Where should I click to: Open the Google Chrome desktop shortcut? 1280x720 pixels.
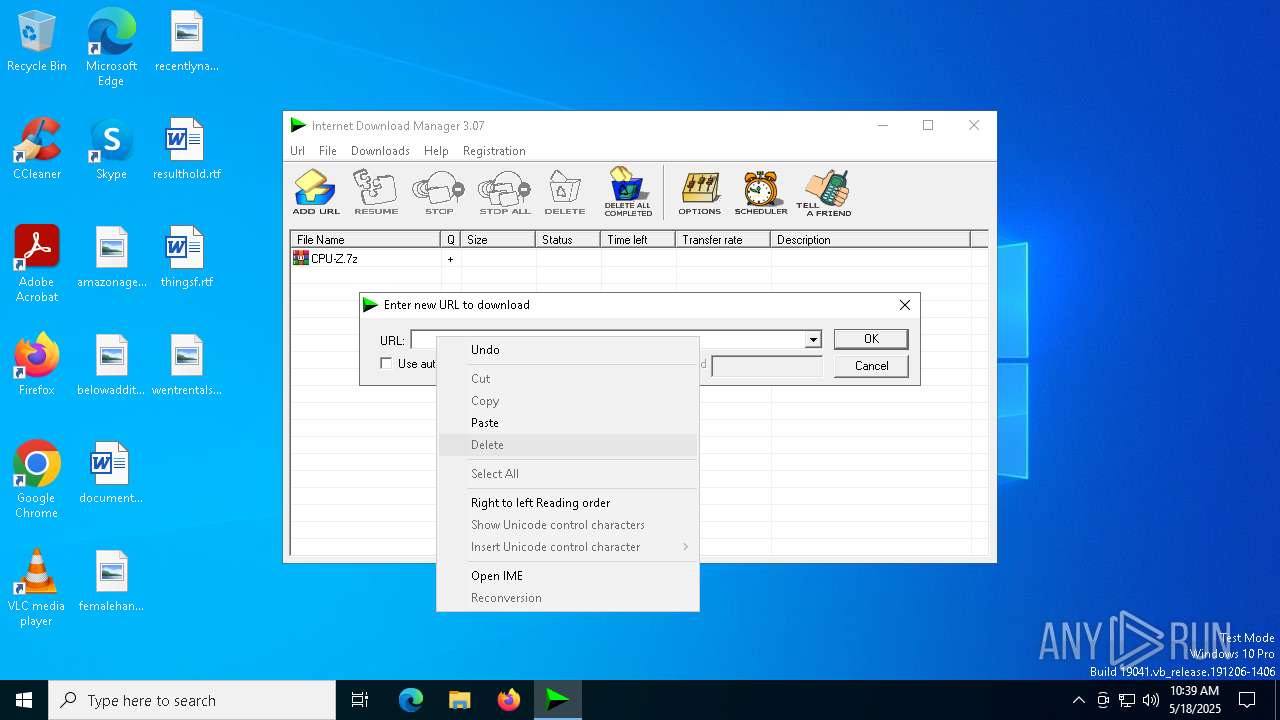coord(37,479)
